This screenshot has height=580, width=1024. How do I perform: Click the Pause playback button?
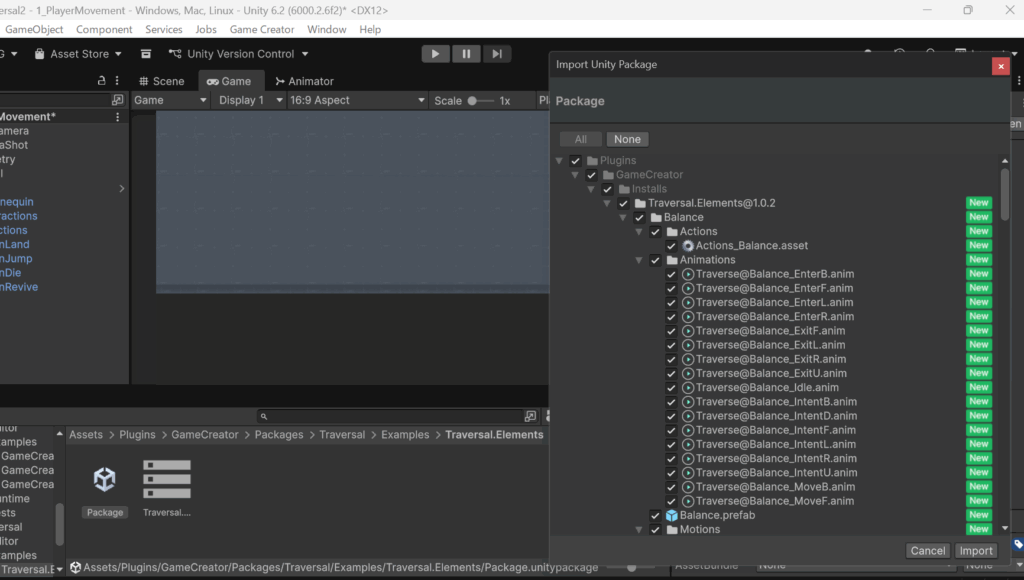click(465, 54)
